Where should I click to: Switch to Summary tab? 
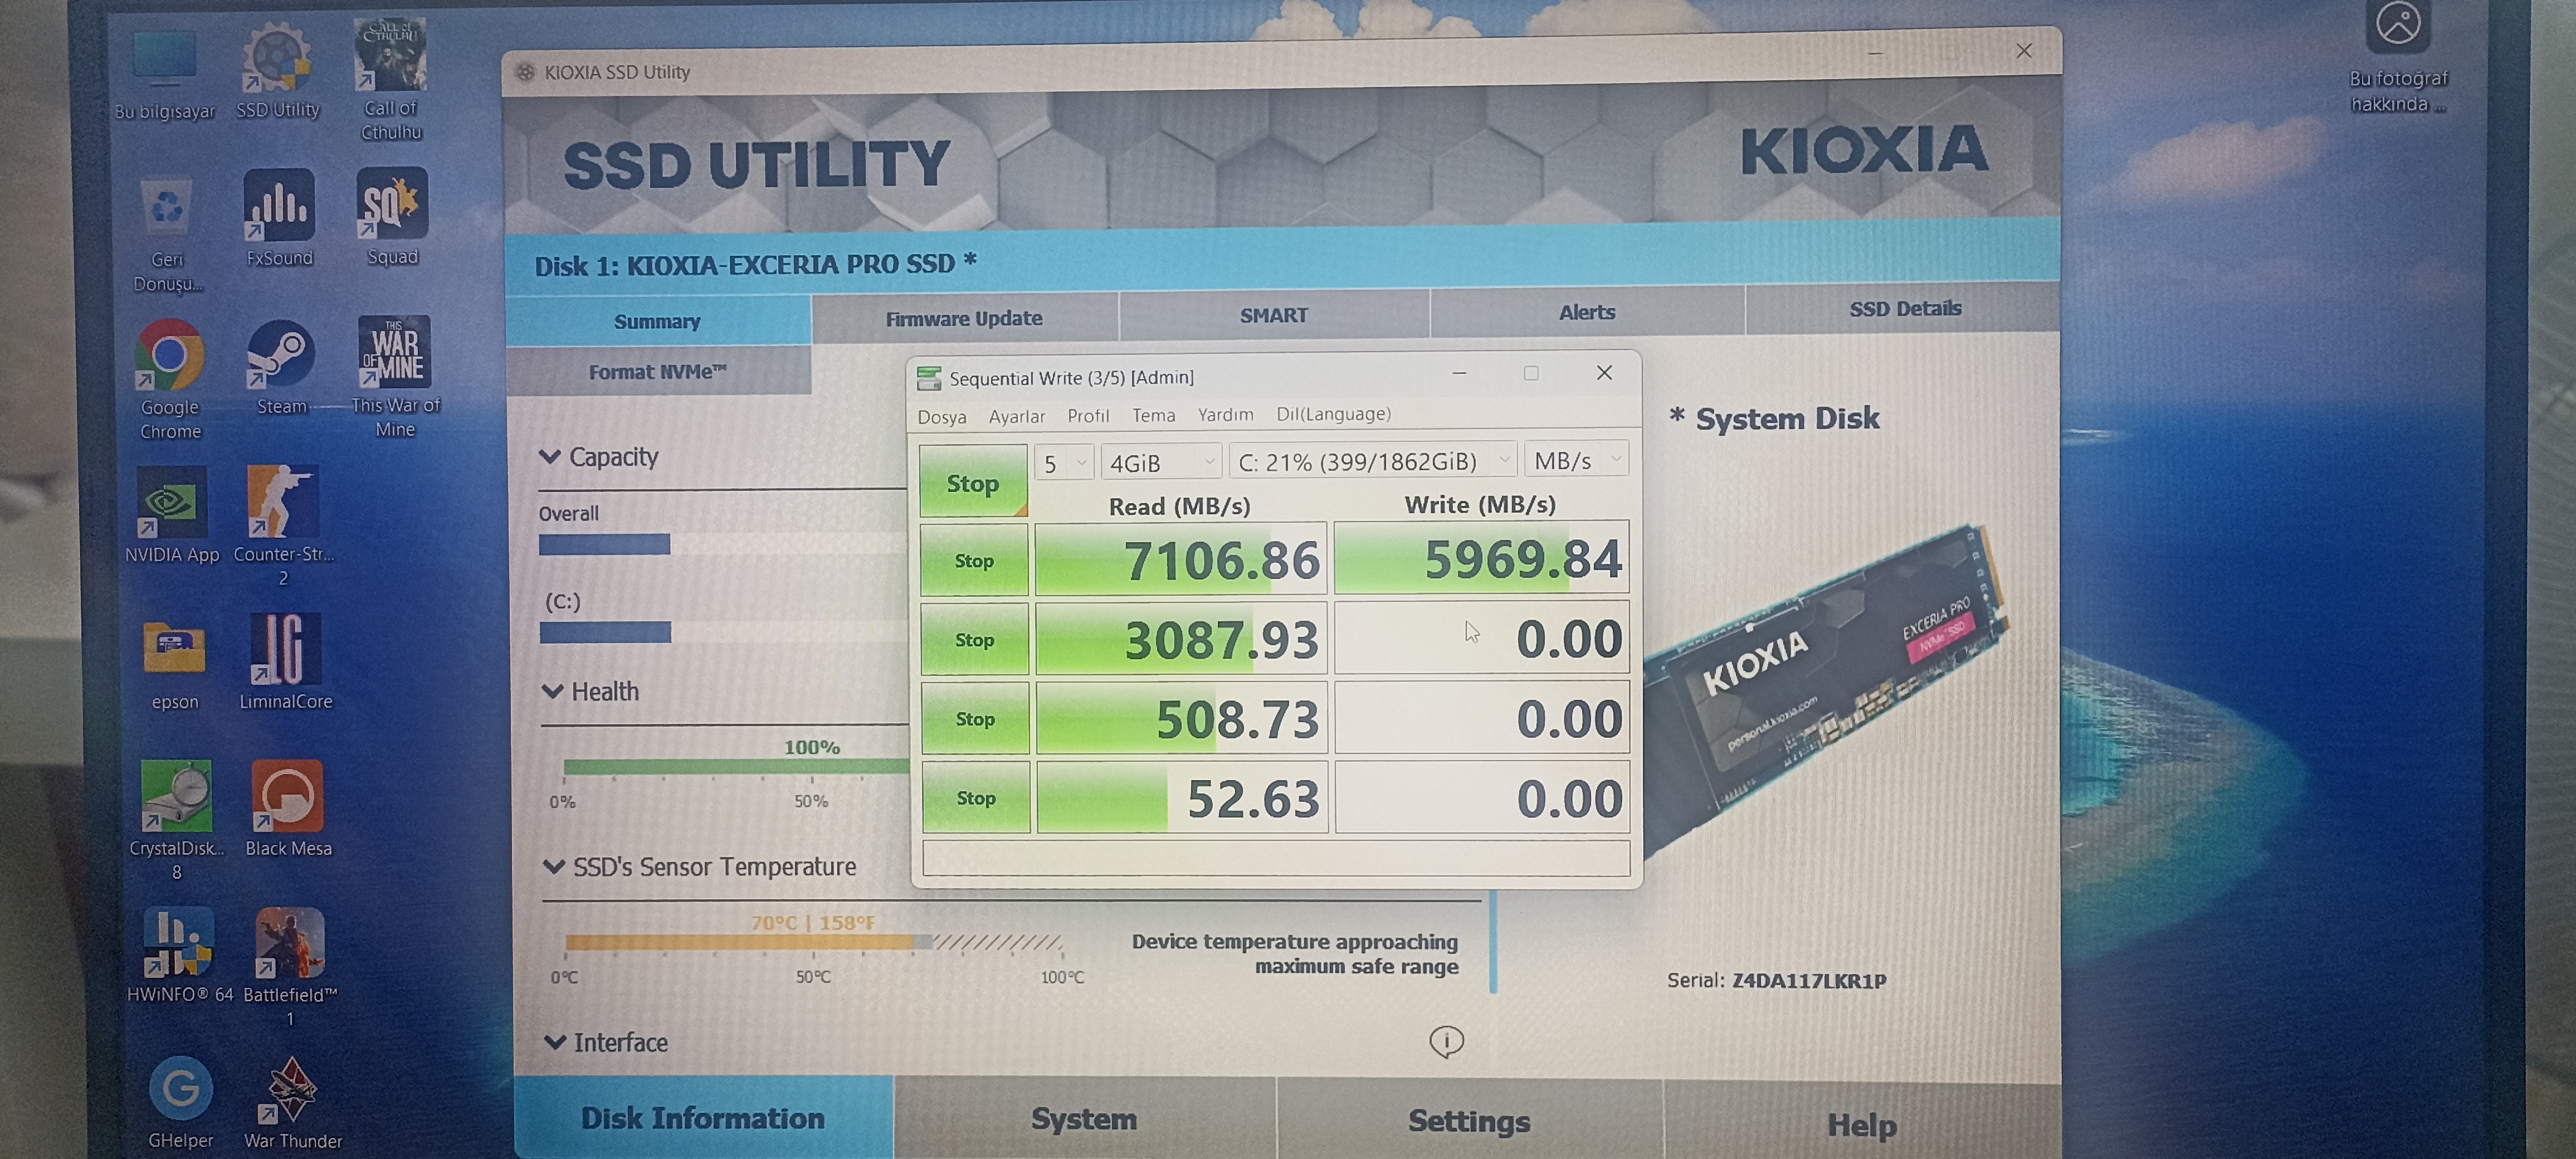pyautogui.click(x=657, y=321)
